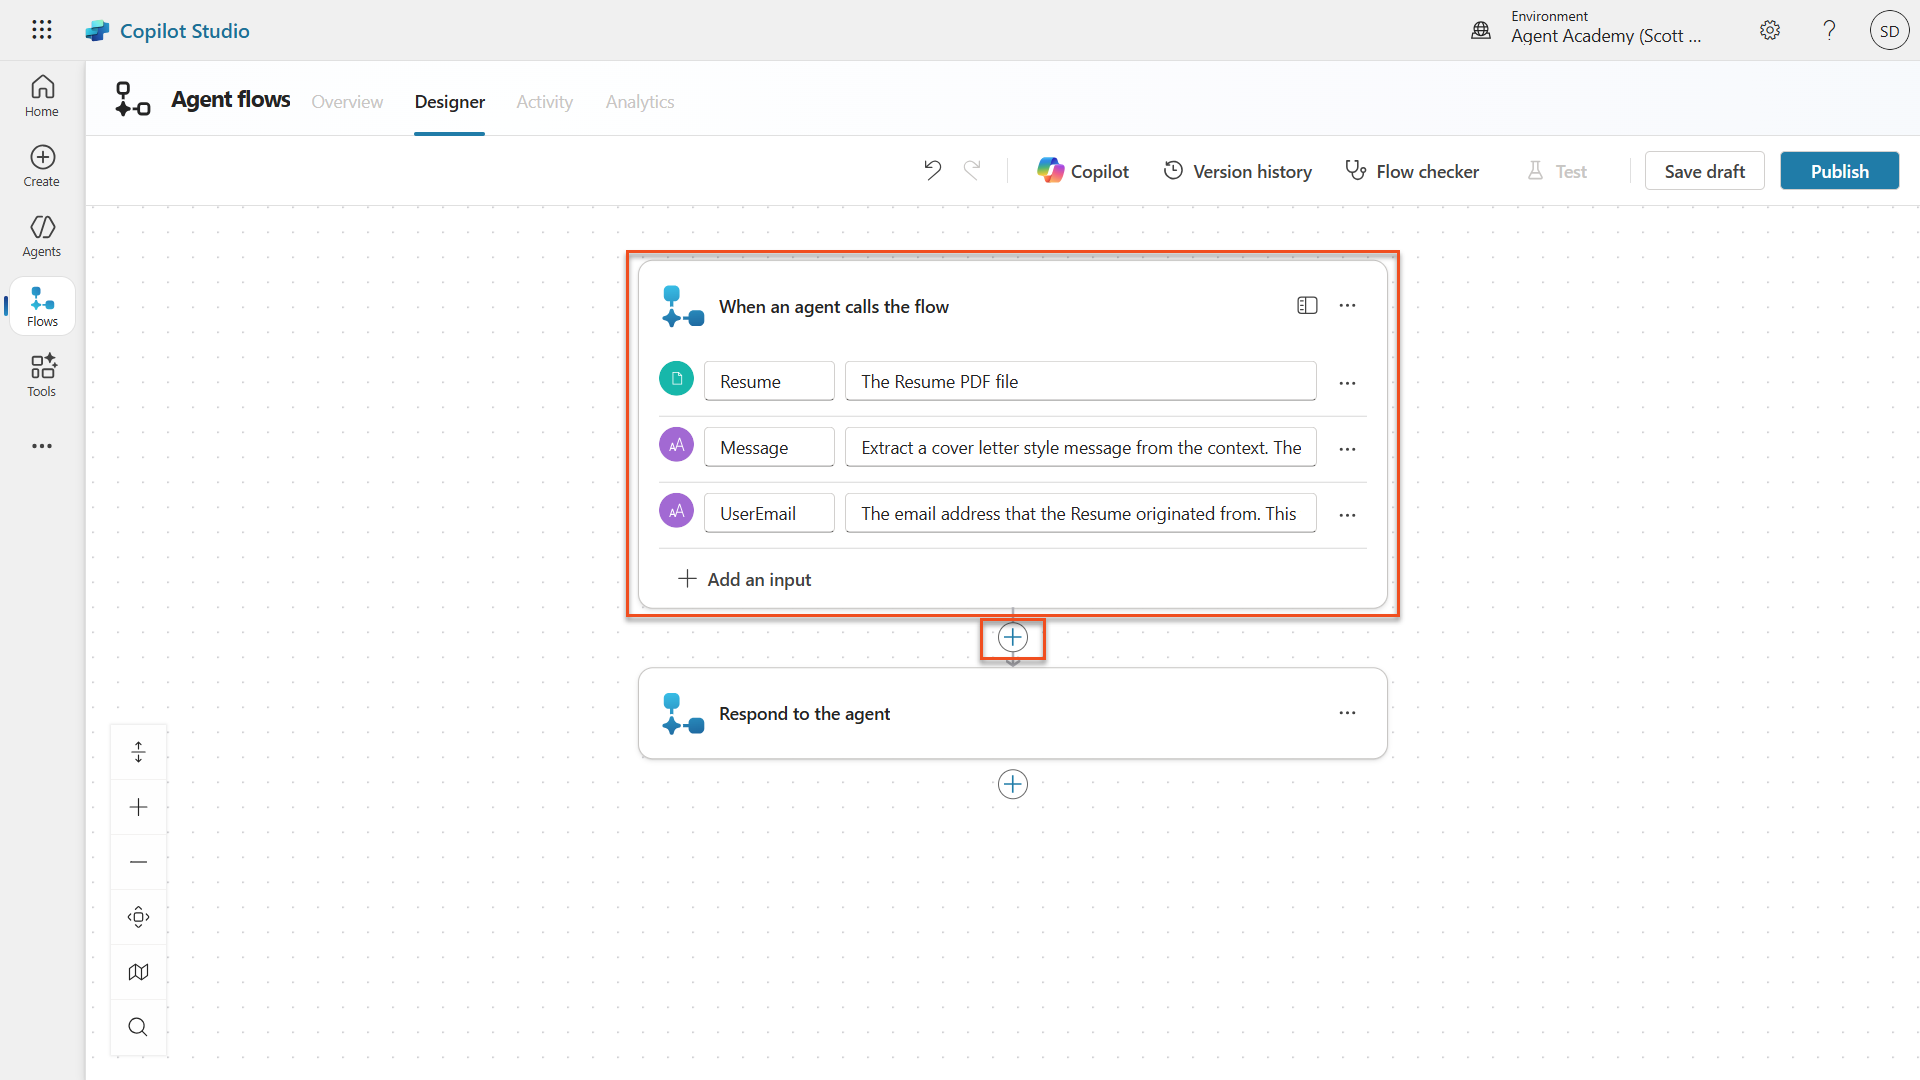Publish the agent flow

(1839, 170)
